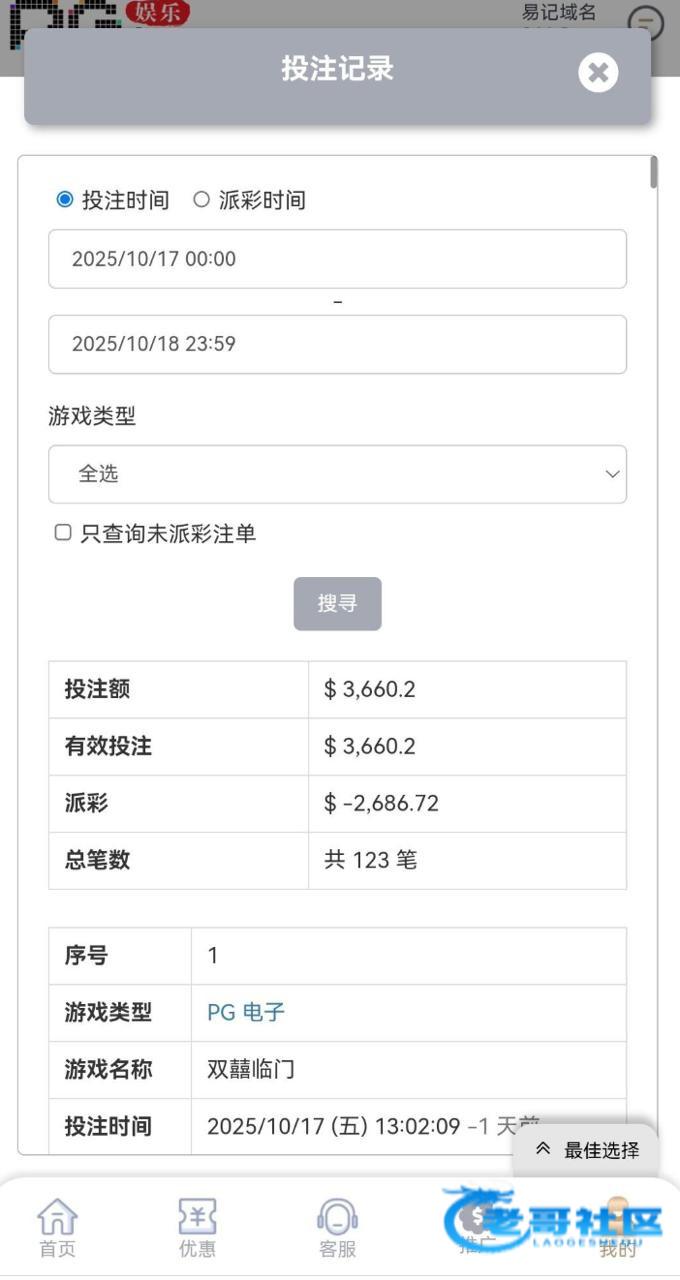Open the 游戏类型 dropdown showing 全选
Screen dimensions: 680x1280
click(337, 474)
